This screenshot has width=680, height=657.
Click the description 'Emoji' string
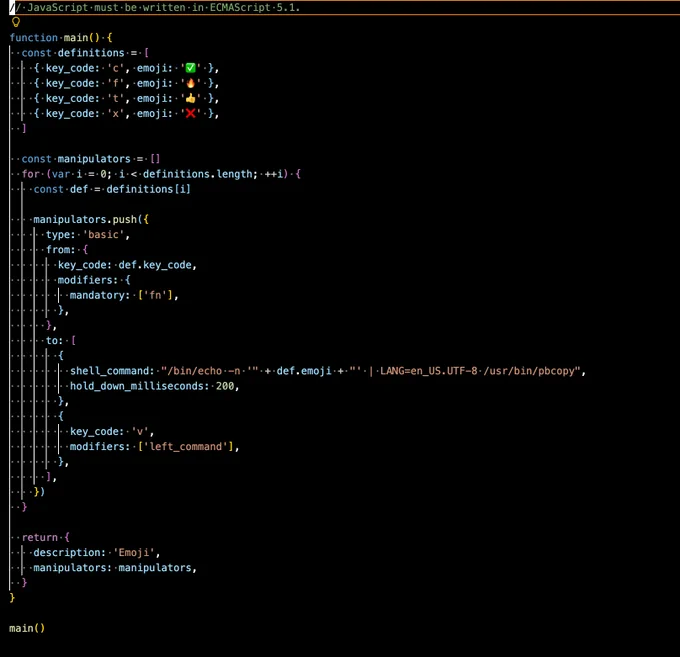tap(134, 552)
